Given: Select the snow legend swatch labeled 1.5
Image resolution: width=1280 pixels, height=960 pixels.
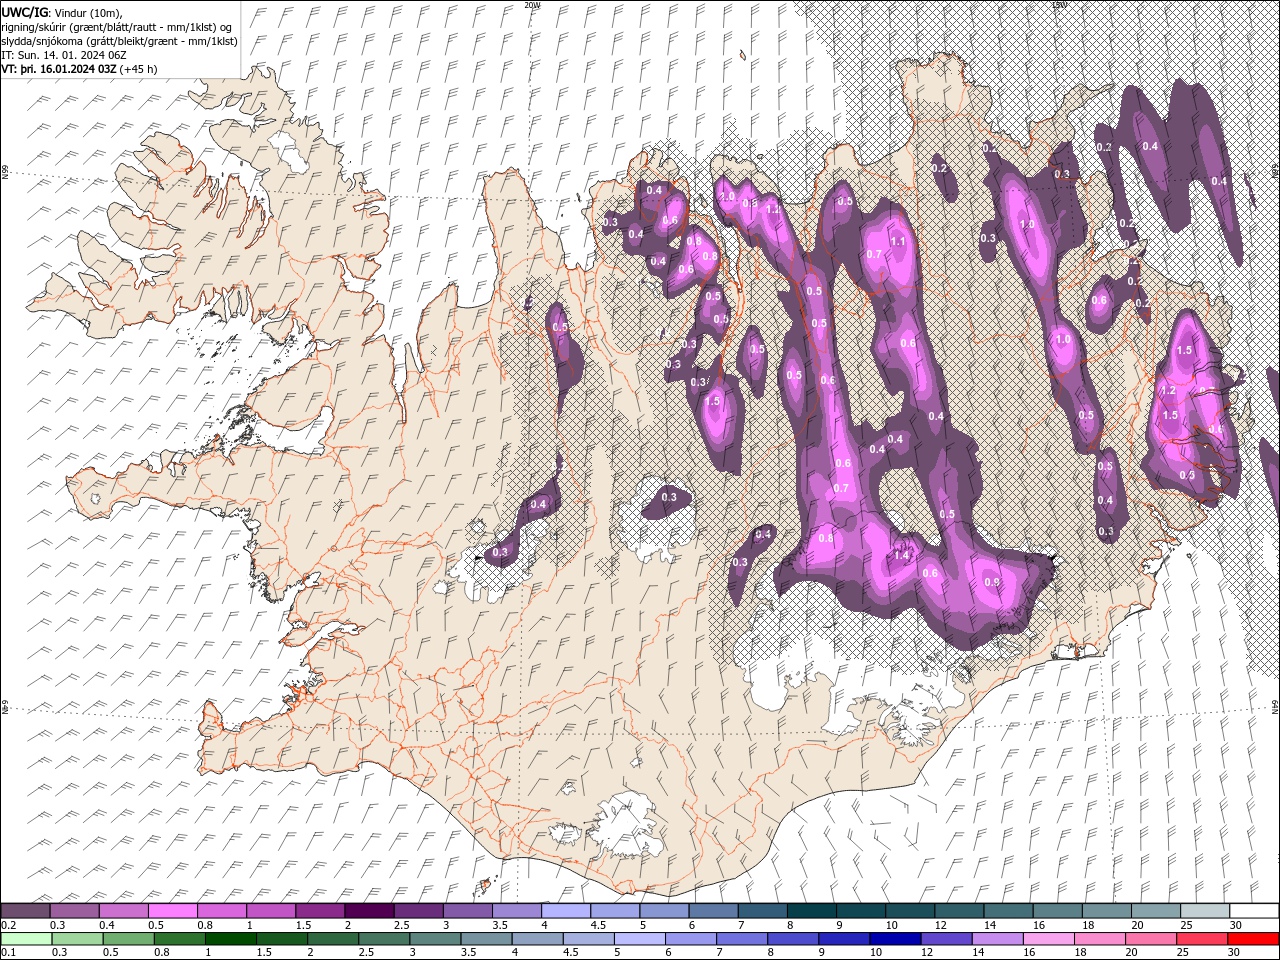Looking at the screenshot, I should coord(320,911).
